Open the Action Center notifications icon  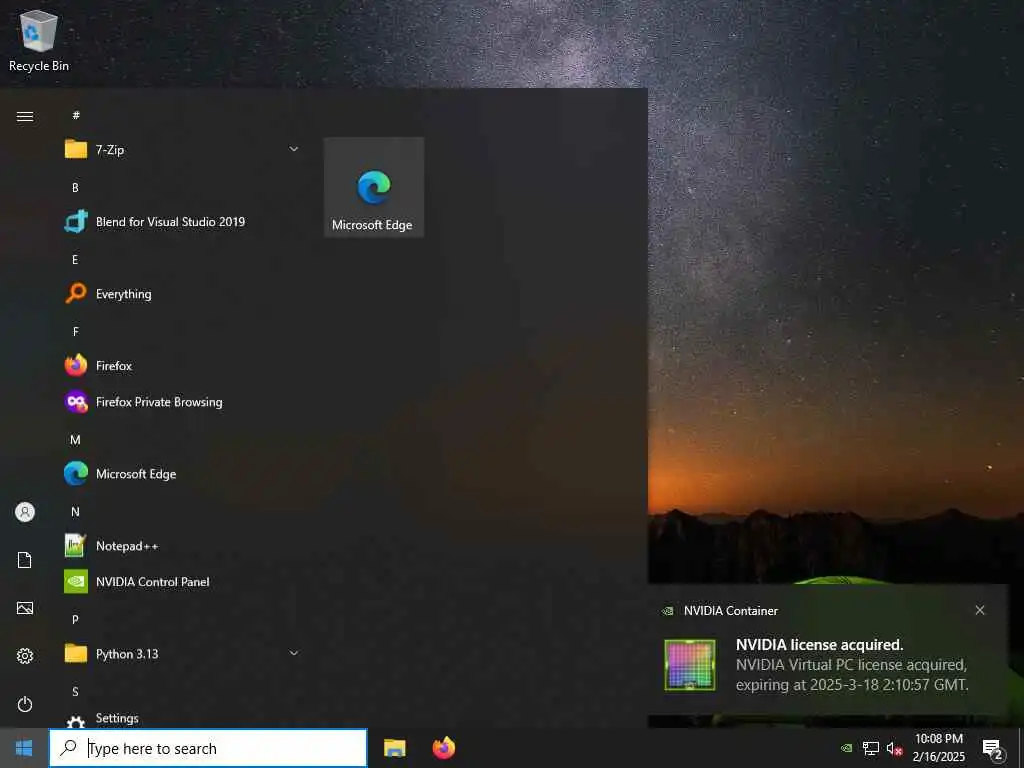click(x=993, y=748)
